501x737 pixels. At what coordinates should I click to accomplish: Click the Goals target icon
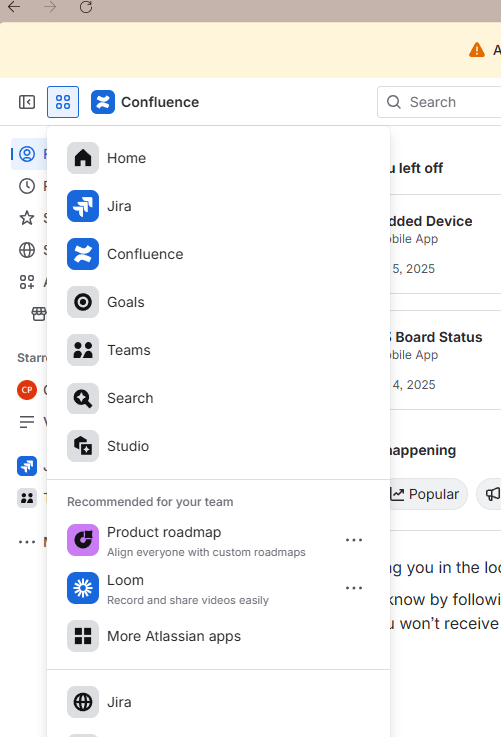point(83,302)
